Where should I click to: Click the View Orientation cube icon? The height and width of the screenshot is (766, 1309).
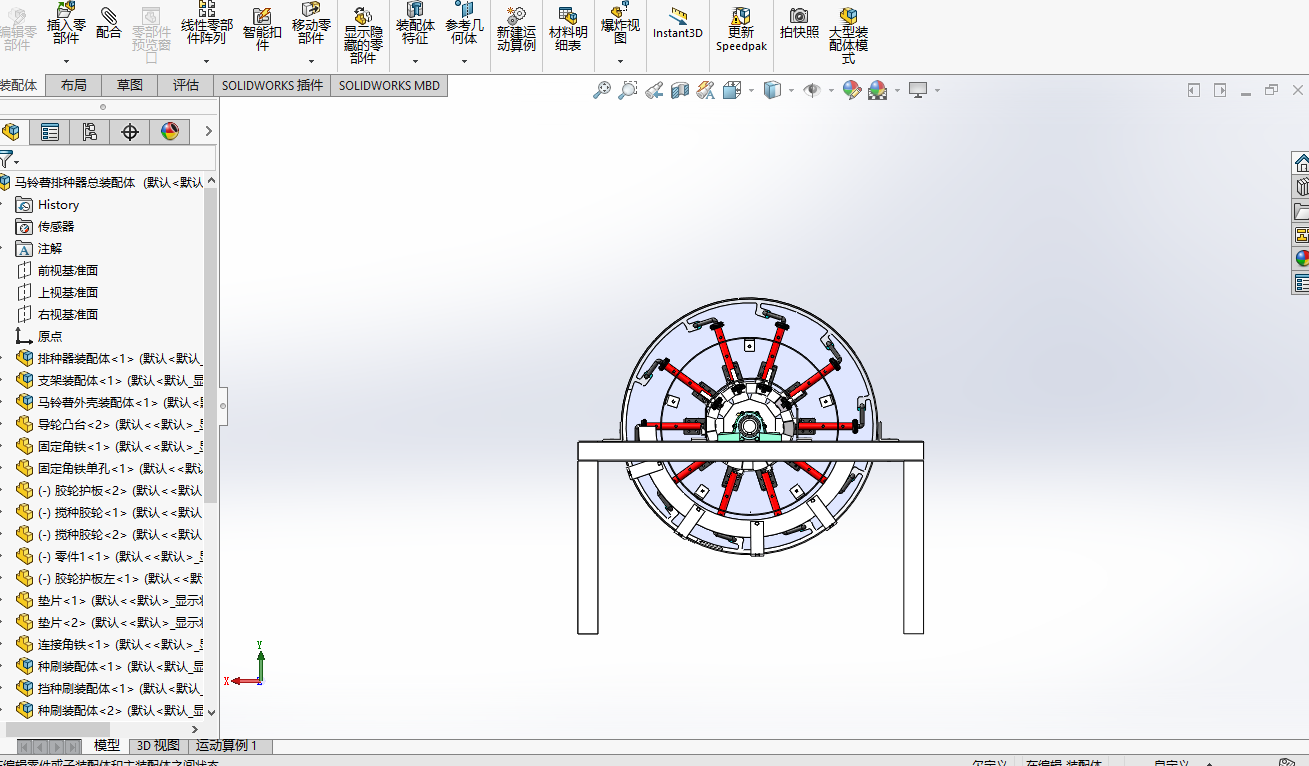coord(732,90)
